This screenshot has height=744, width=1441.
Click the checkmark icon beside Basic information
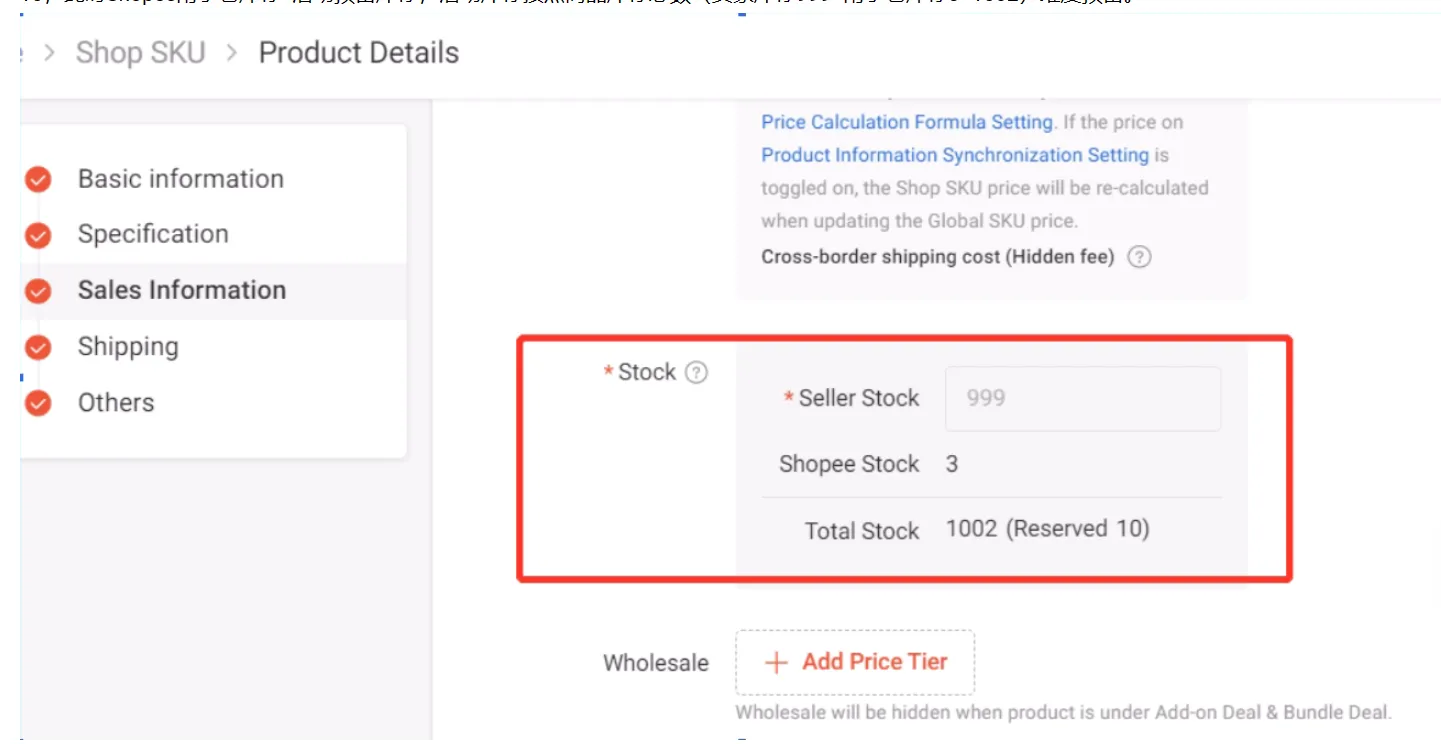click(x=38, y=180)
